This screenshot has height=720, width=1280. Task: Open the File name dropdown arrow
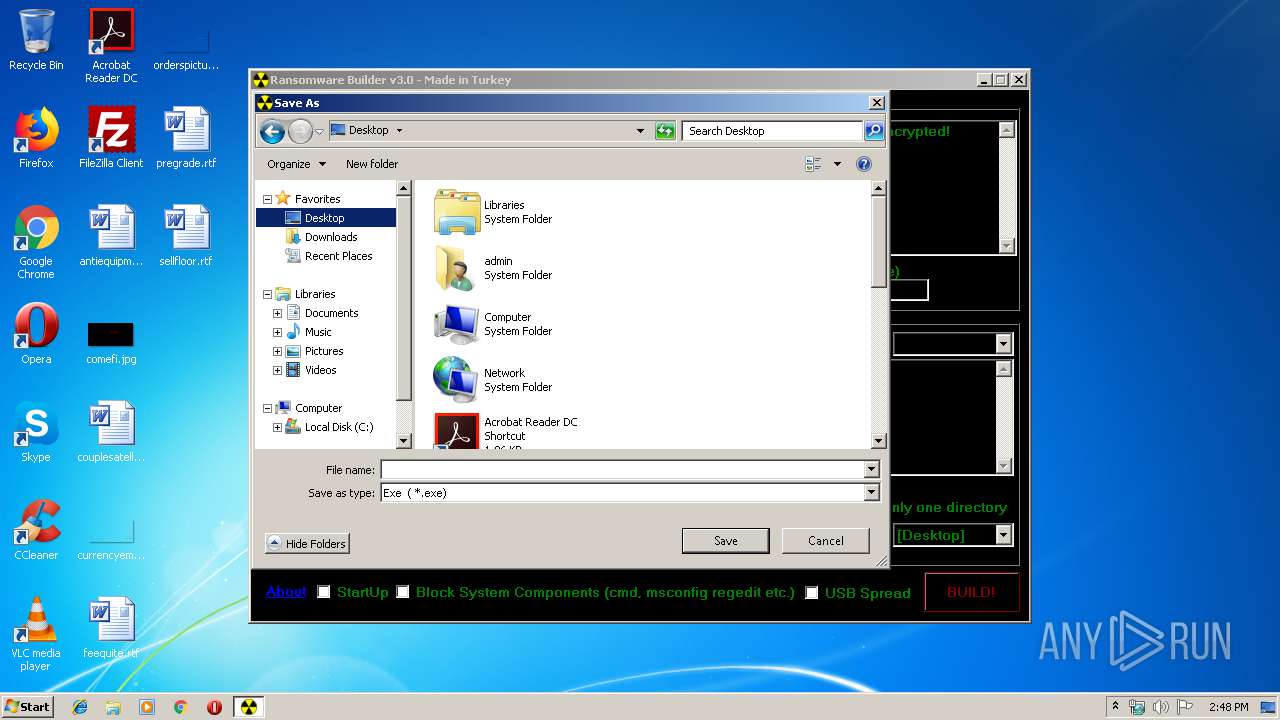click(871, 470)
